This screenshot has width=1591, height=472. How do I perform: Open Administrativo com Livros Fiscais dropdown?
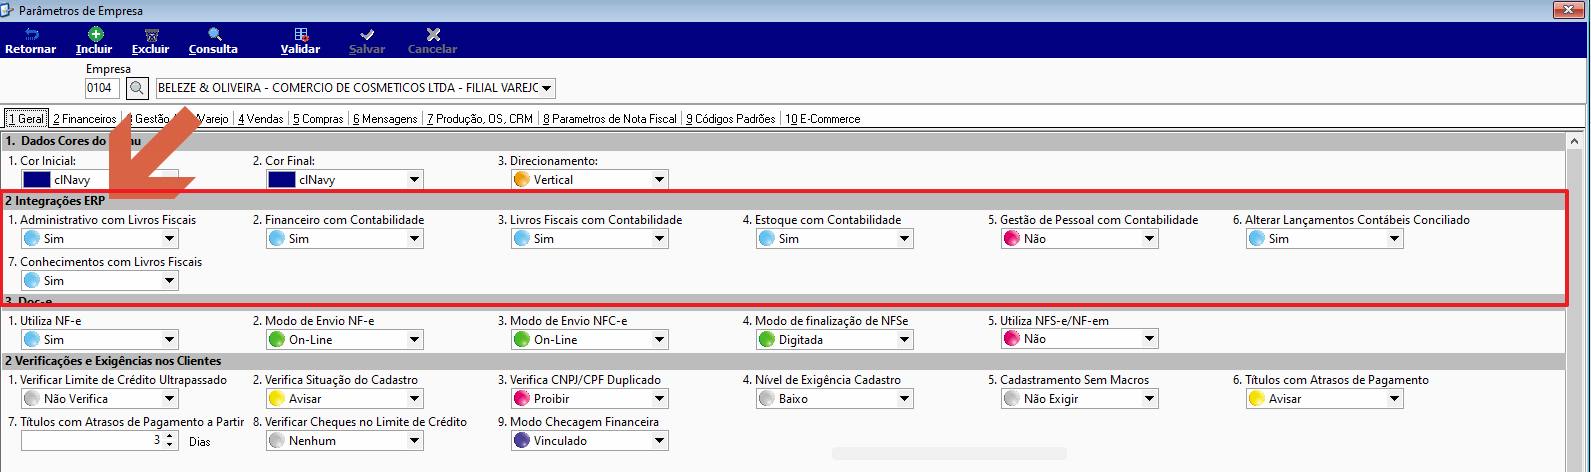coord(170,239)
